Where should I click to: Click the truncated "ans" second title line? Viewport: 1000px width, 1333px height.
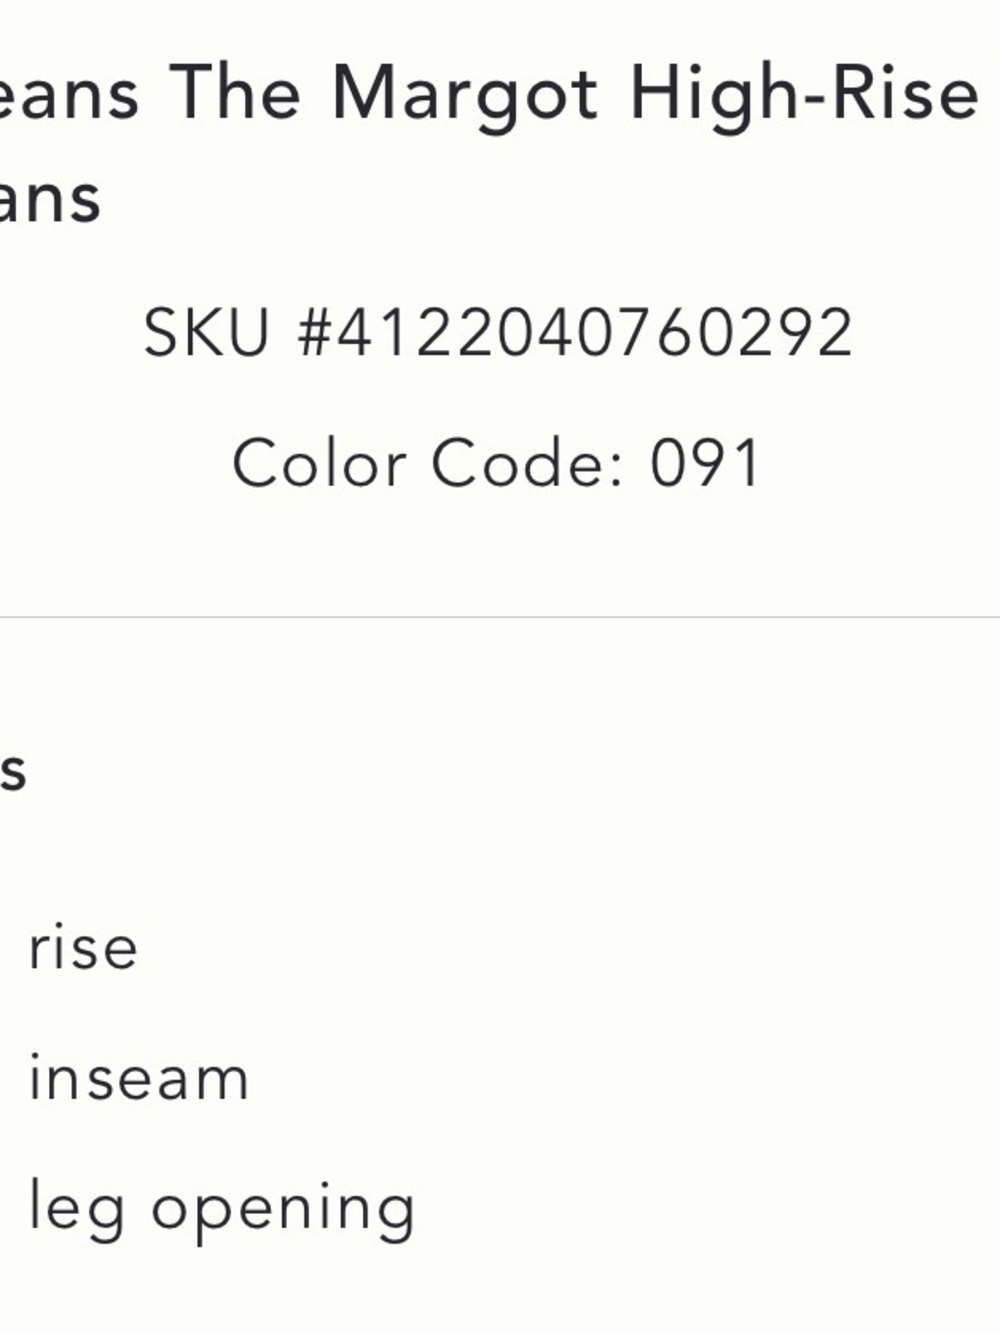(x=50, y=200)
